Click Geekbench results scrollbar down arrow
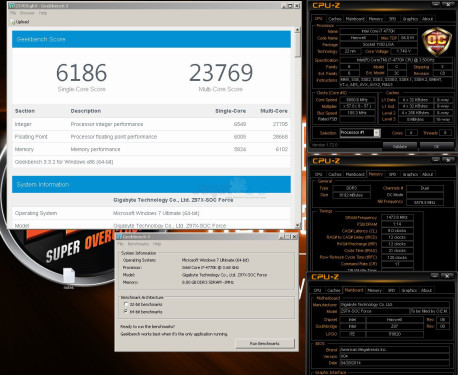 tap(297, 226)
